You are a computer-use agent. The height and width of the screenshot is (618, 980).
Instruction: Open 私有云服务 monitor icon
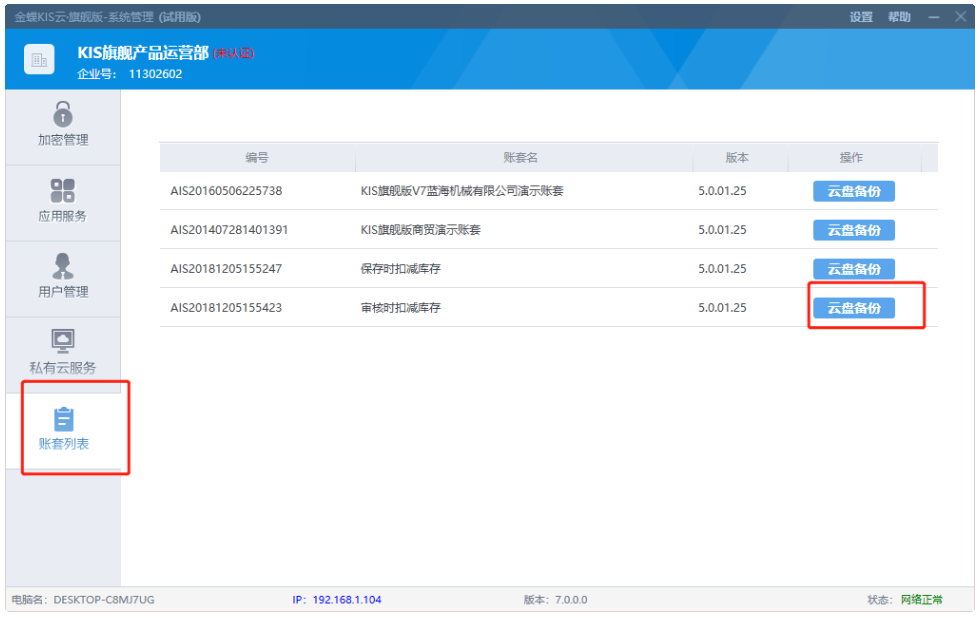click(63, 342)
